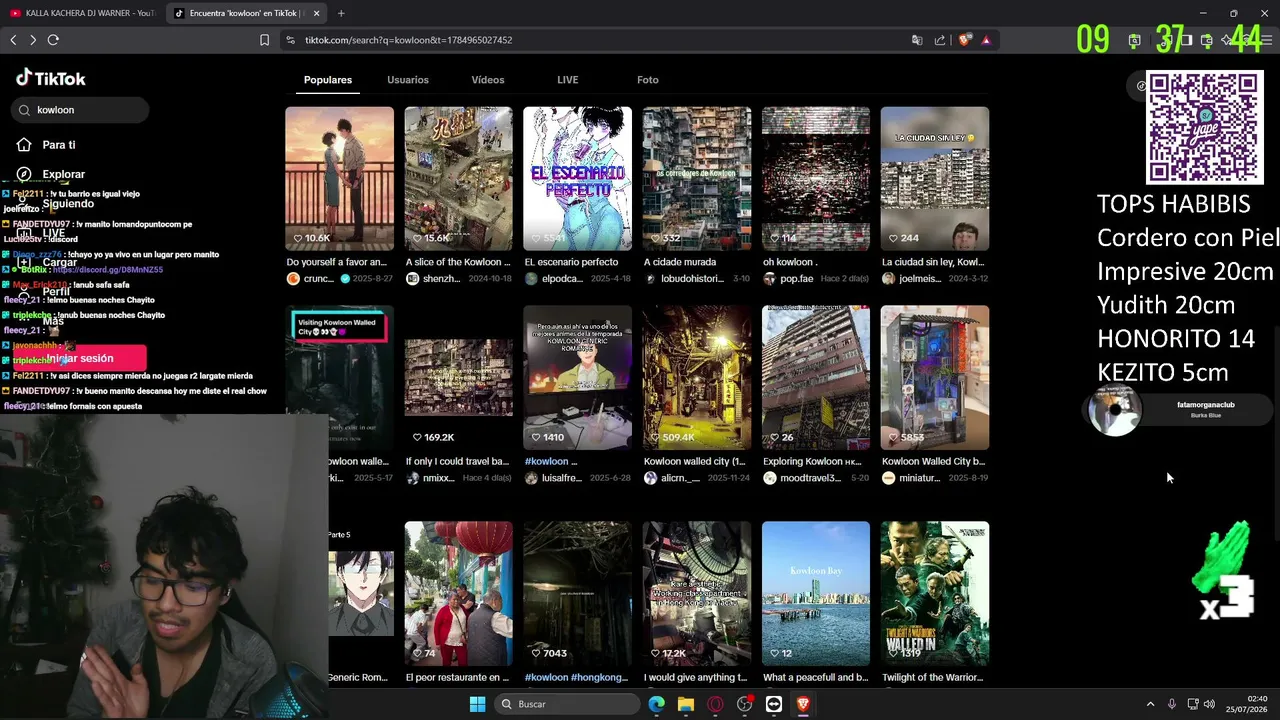Click the microphone icon in system tray
1280x720 pixels.
(1171, 704)
